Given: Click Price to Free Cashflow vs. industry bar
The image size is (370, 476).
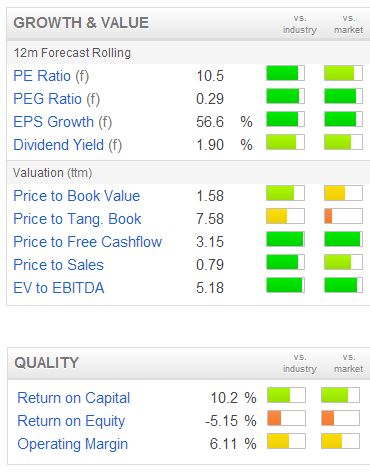Looking at the screenshot, I should point(285,239).
